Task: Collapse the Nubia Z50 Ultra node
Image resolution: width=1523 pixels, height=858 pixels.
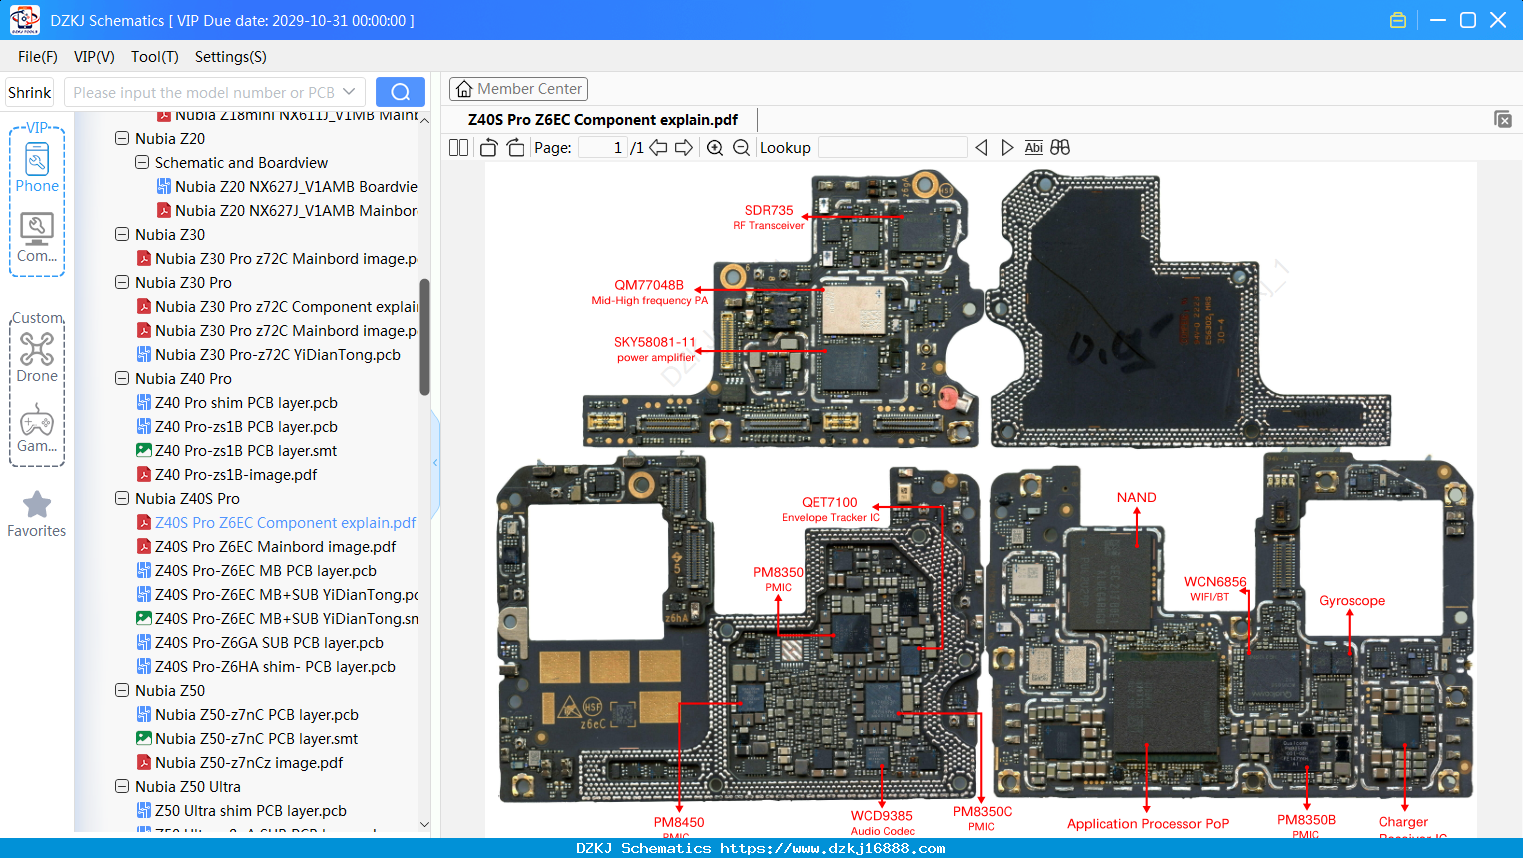Action: (122, 787)
